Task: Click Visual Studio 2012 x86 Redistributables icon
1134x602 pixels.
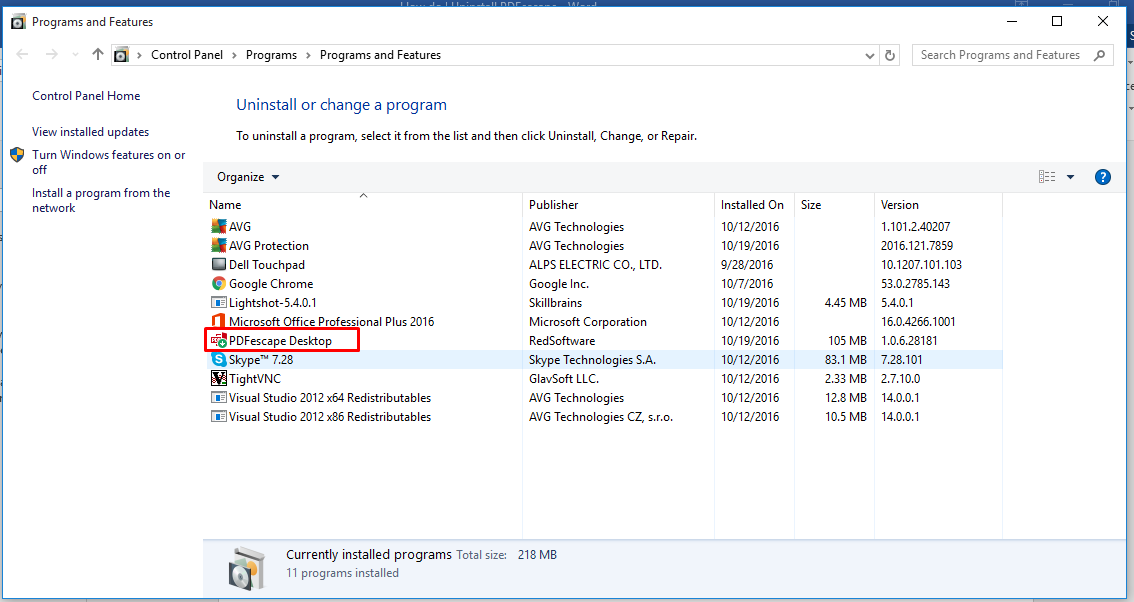Action: pos(218,416)
